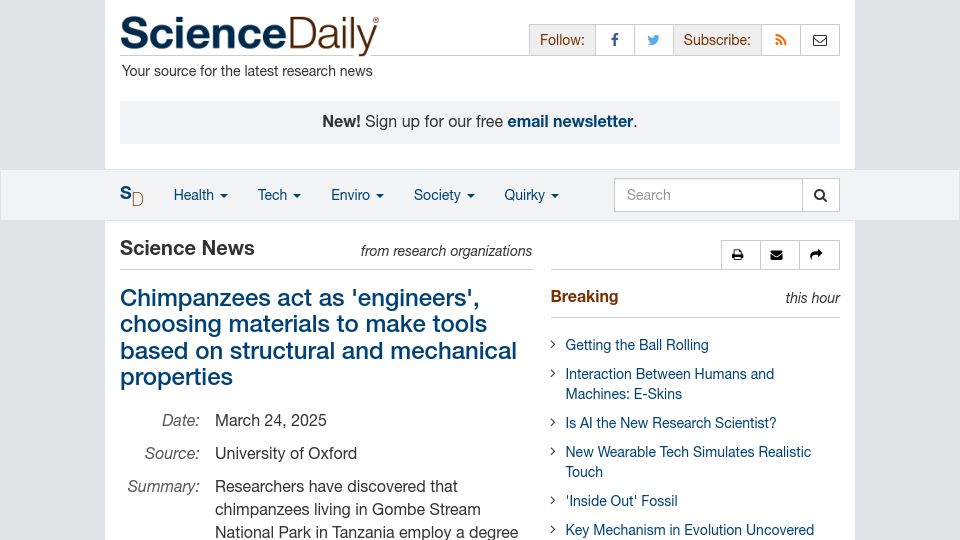The image size is (960, 540).
Task: Expand the Society dropdown menu
Action: coord(444,195)
